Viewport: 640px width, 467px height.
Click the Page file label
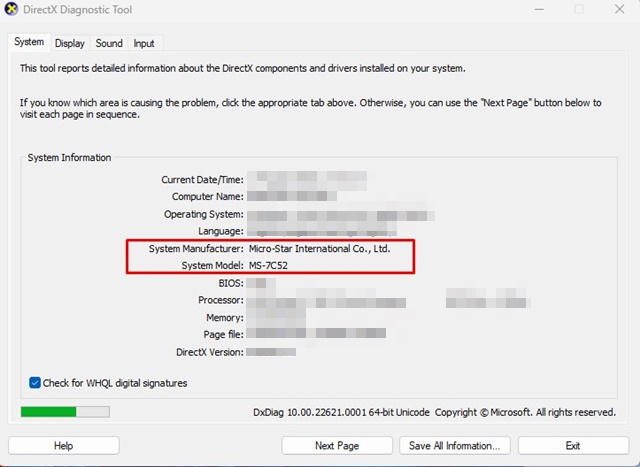click(x=223, y=334)
